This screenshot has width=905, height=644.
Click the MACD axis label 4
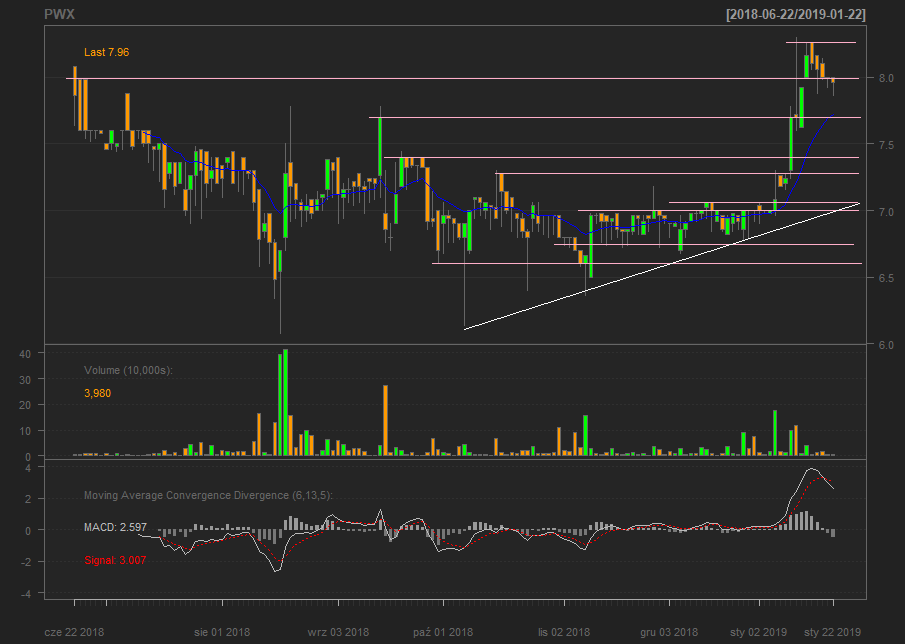click(x=27, y=468)
